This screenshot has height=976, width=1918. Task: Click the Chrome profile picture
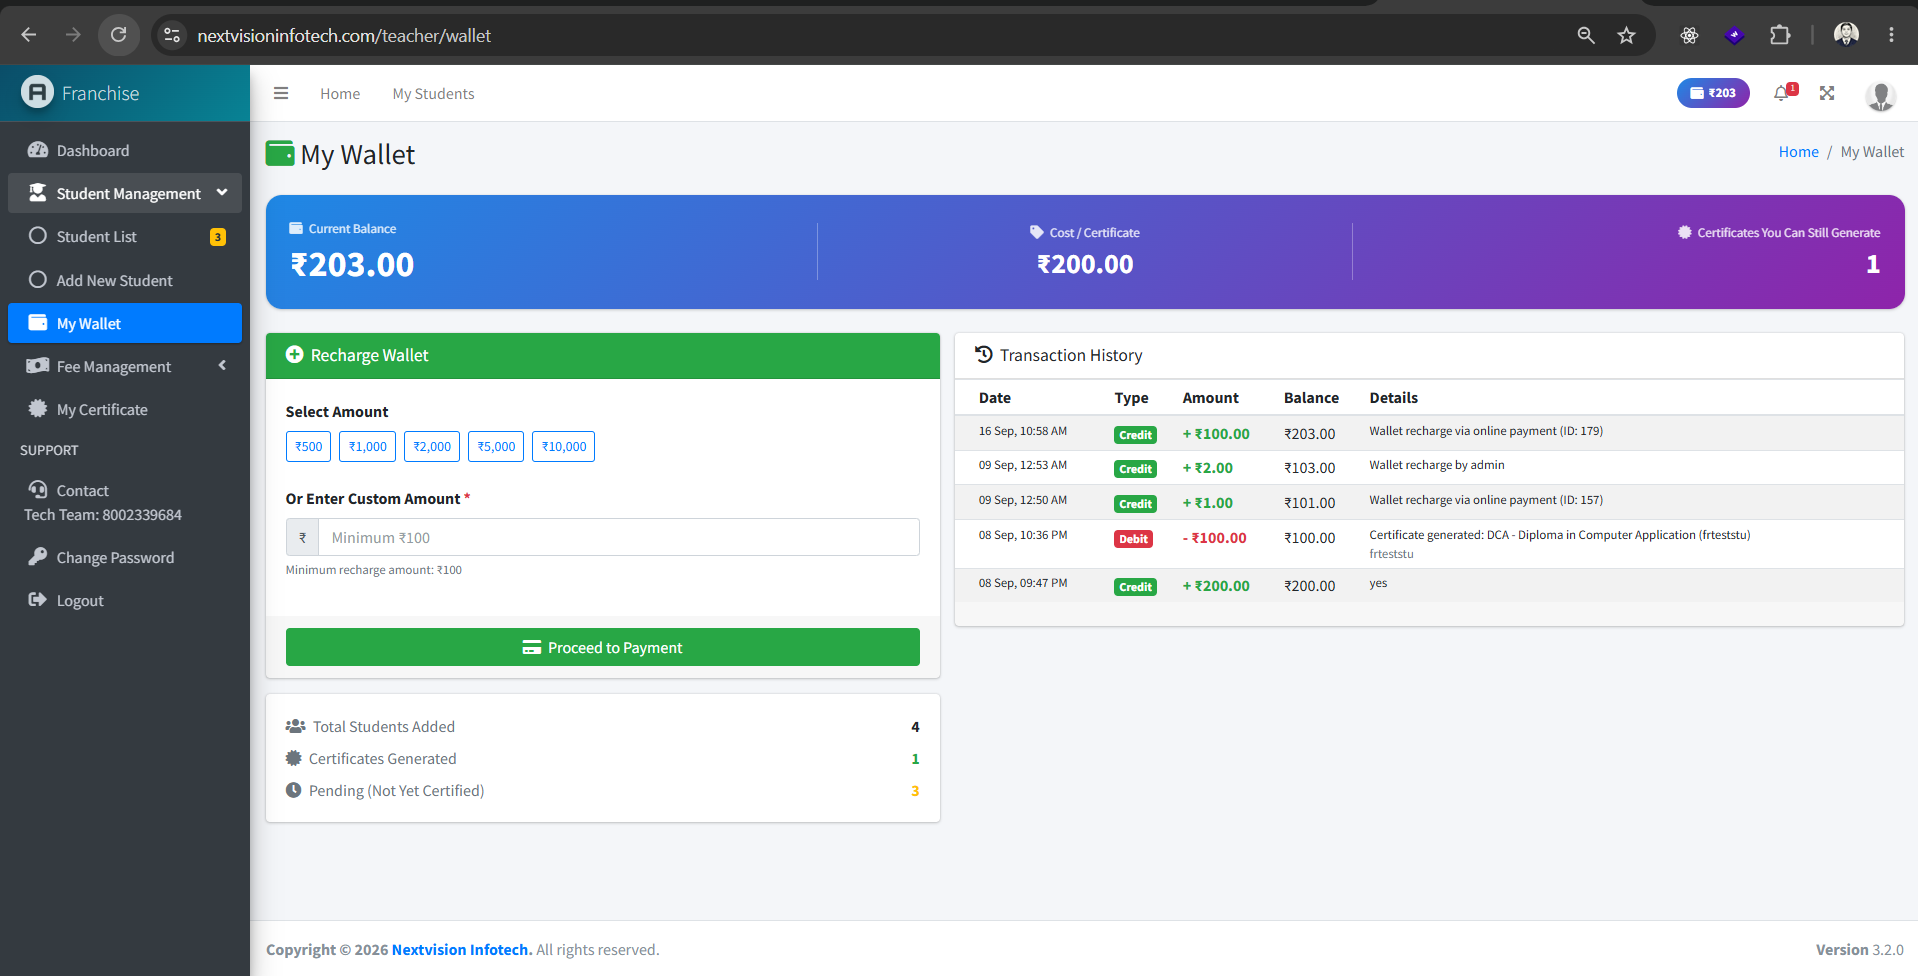[1846, 35]
